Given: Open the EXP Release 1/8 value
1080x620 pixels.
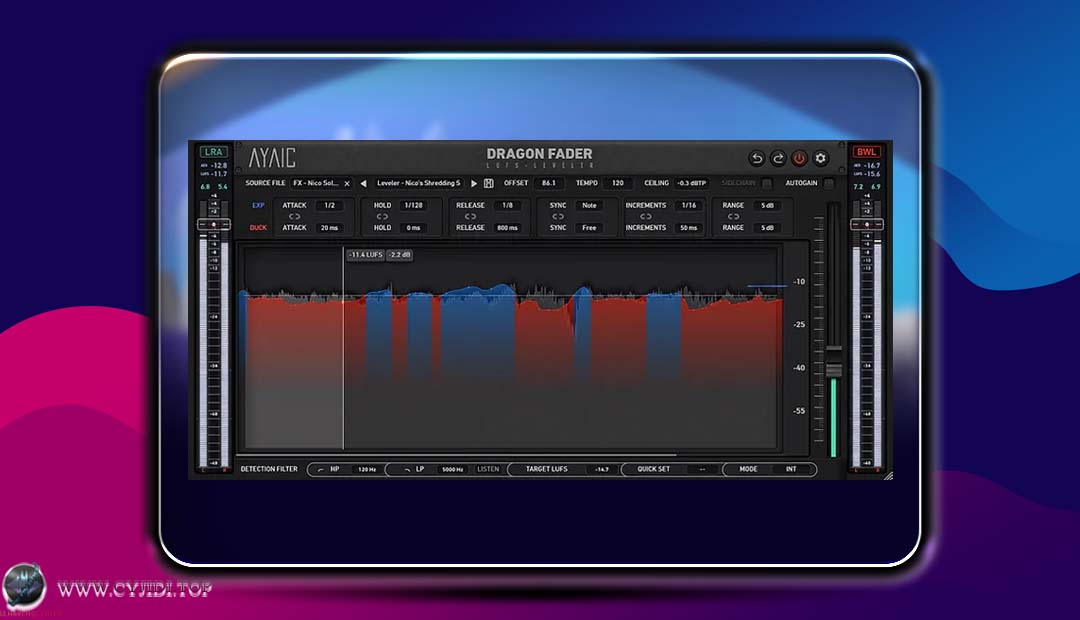Looking at the screenshot, I should (x=508, y=205).
